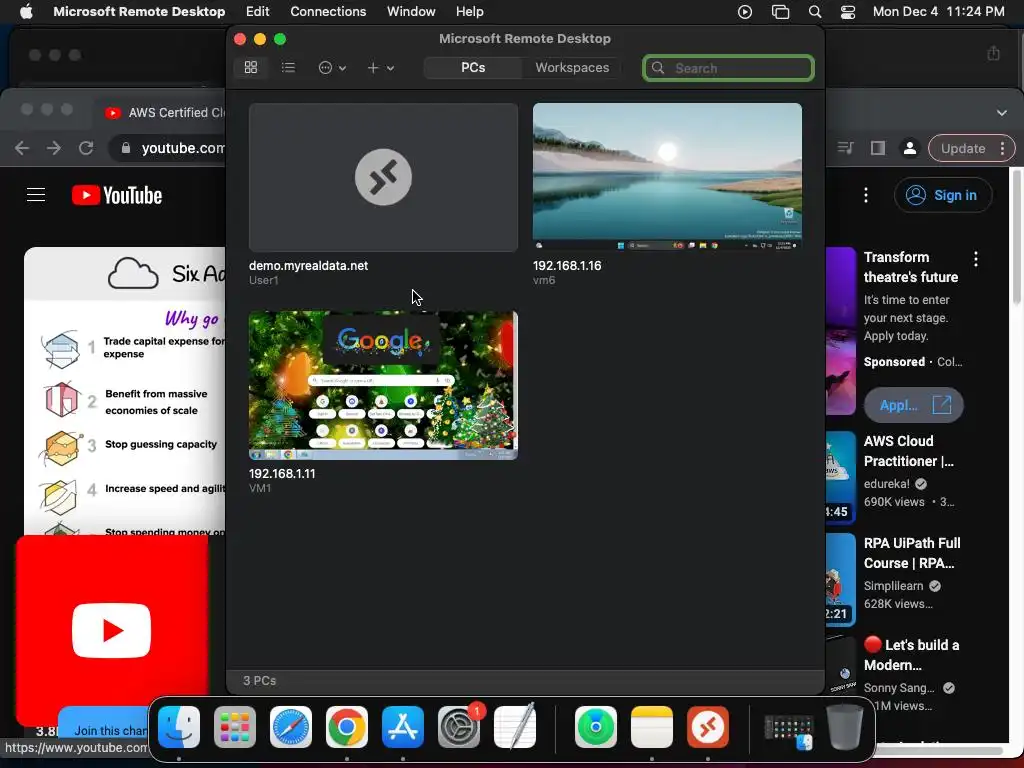
Task: Click the share icon in the background window
Action: (993, 54)
